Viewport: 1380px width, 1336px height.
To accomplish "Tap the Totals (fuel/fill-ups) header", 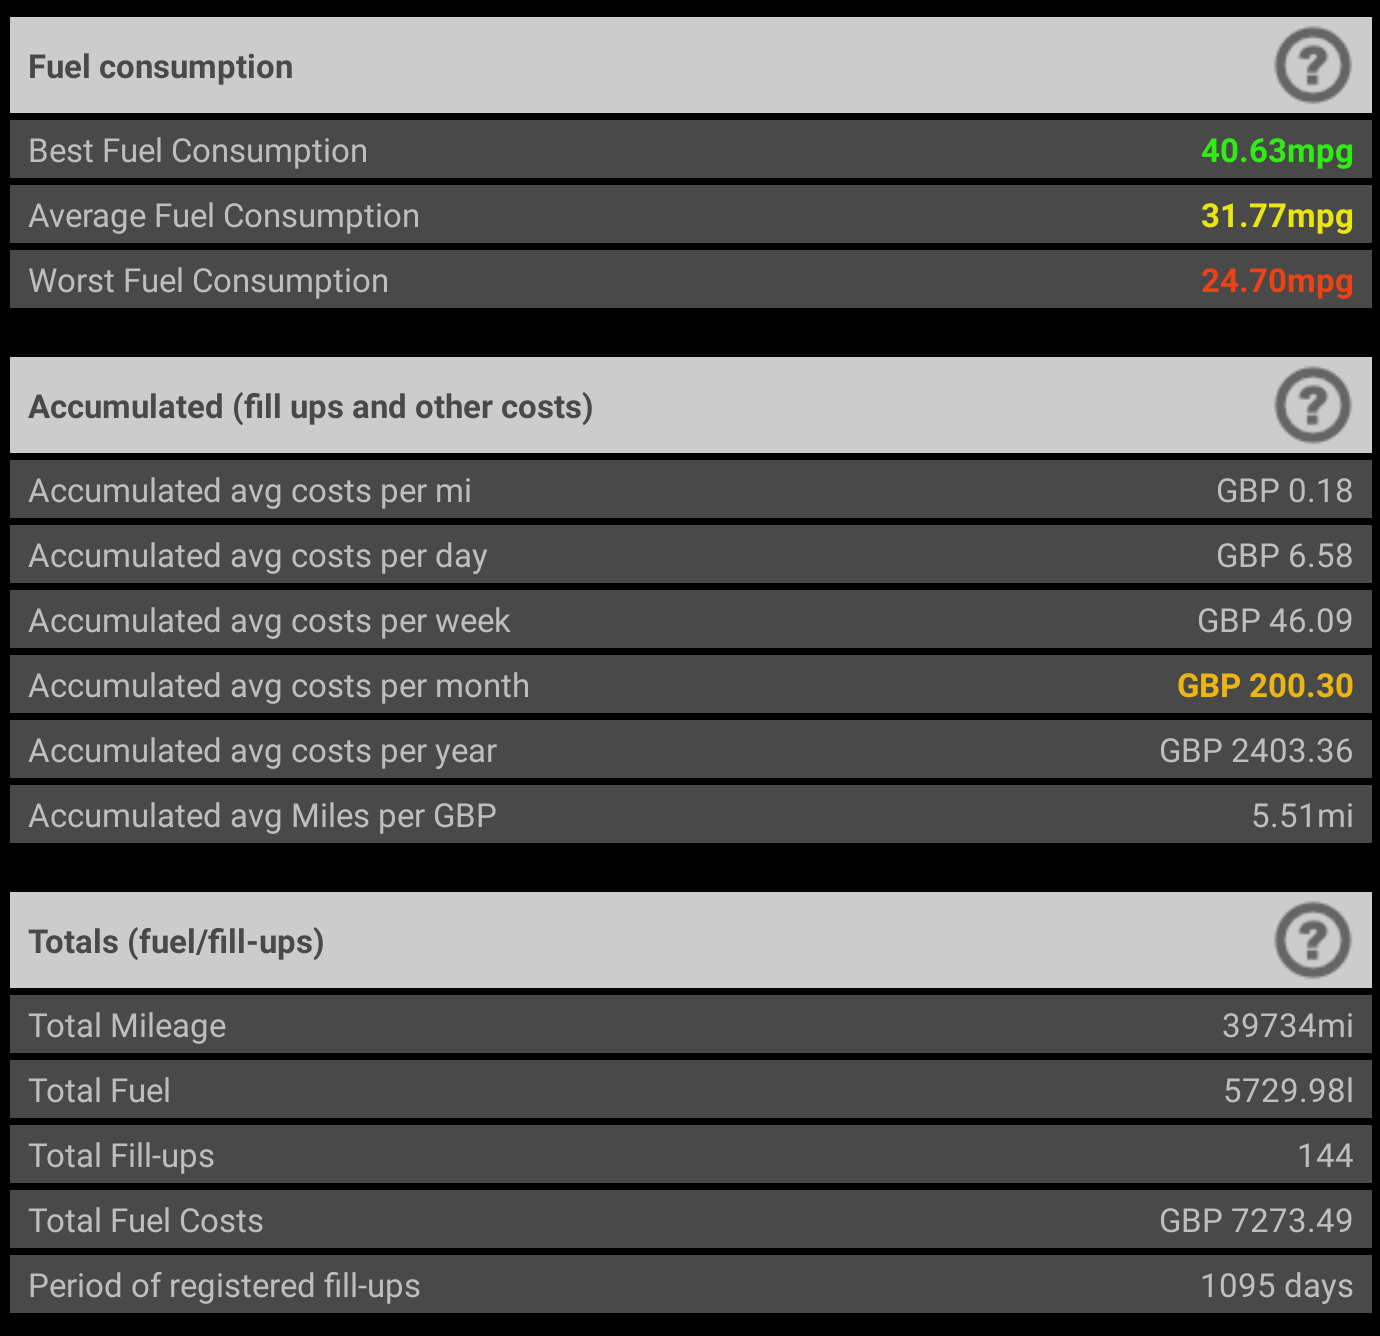I will [176, 942].
